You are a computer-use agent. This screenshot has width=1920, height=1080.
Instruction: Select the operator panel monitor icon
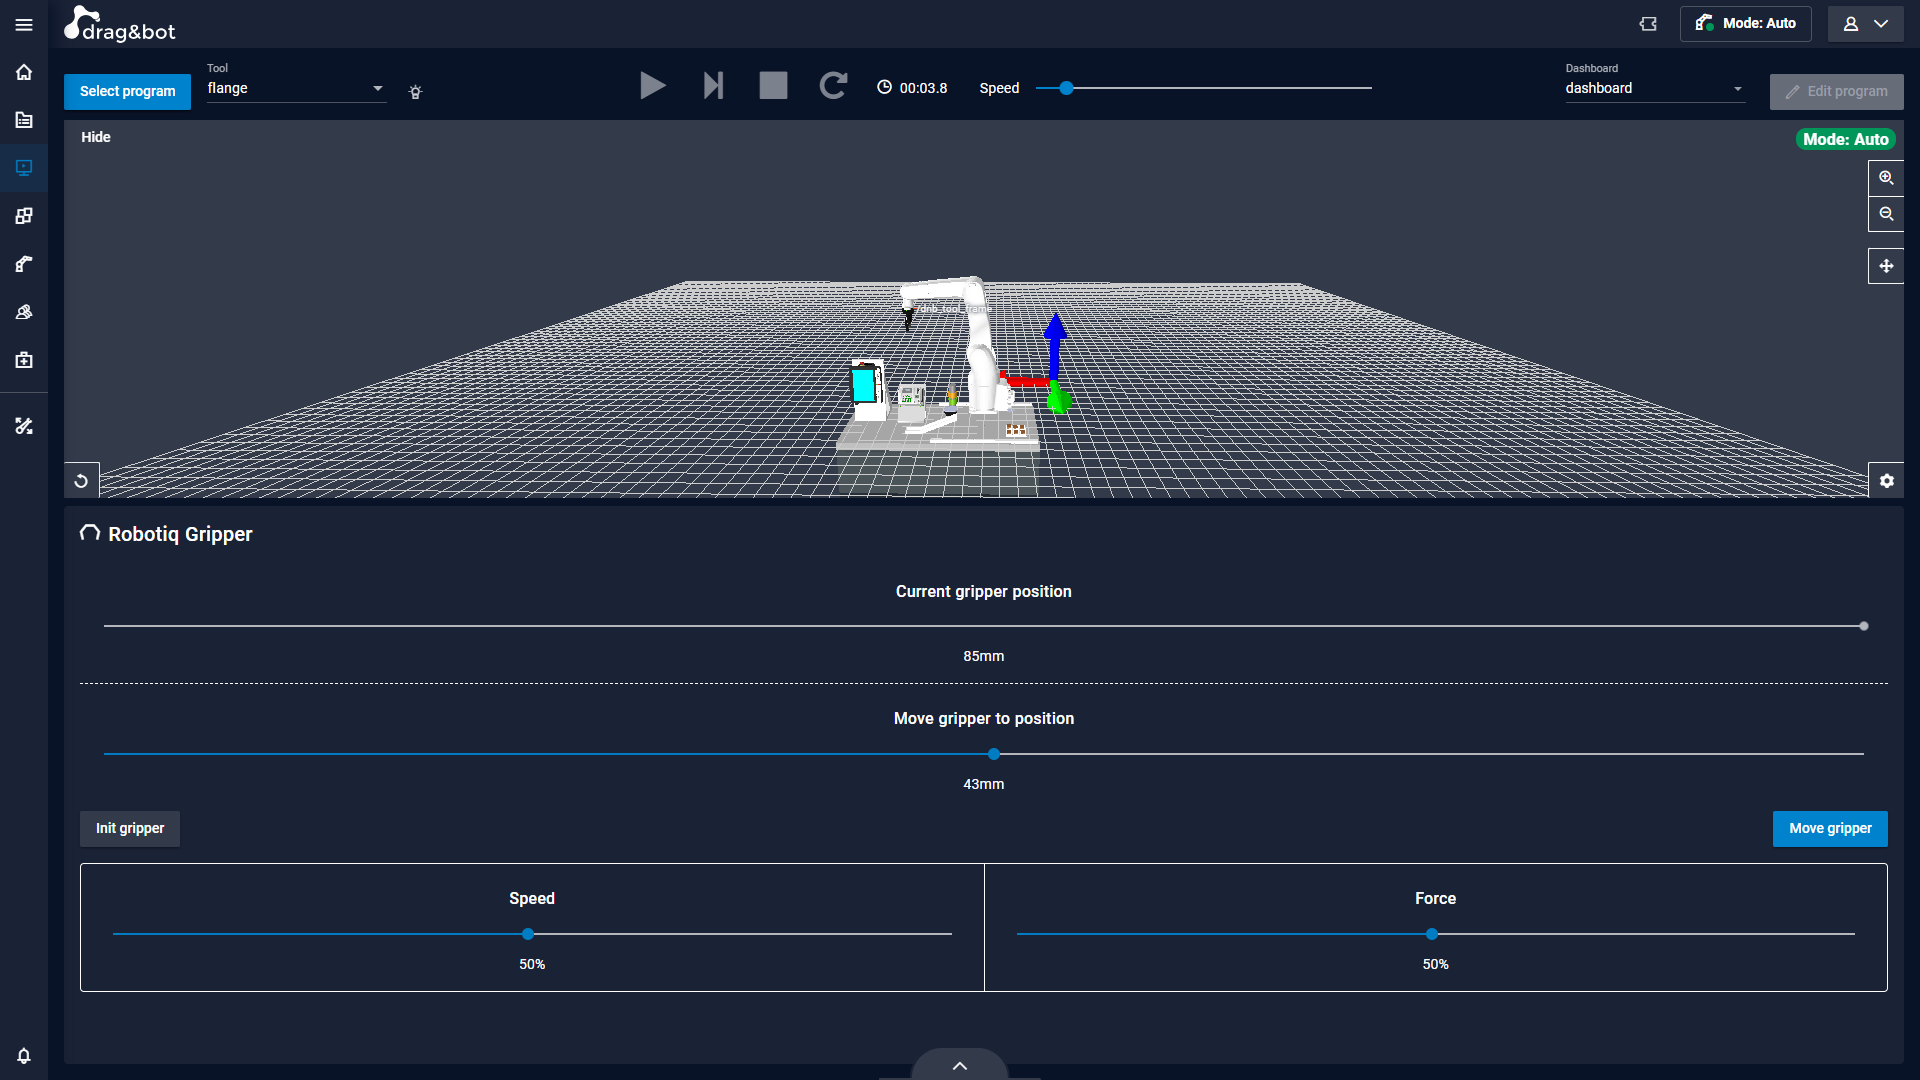pos(24,168)
